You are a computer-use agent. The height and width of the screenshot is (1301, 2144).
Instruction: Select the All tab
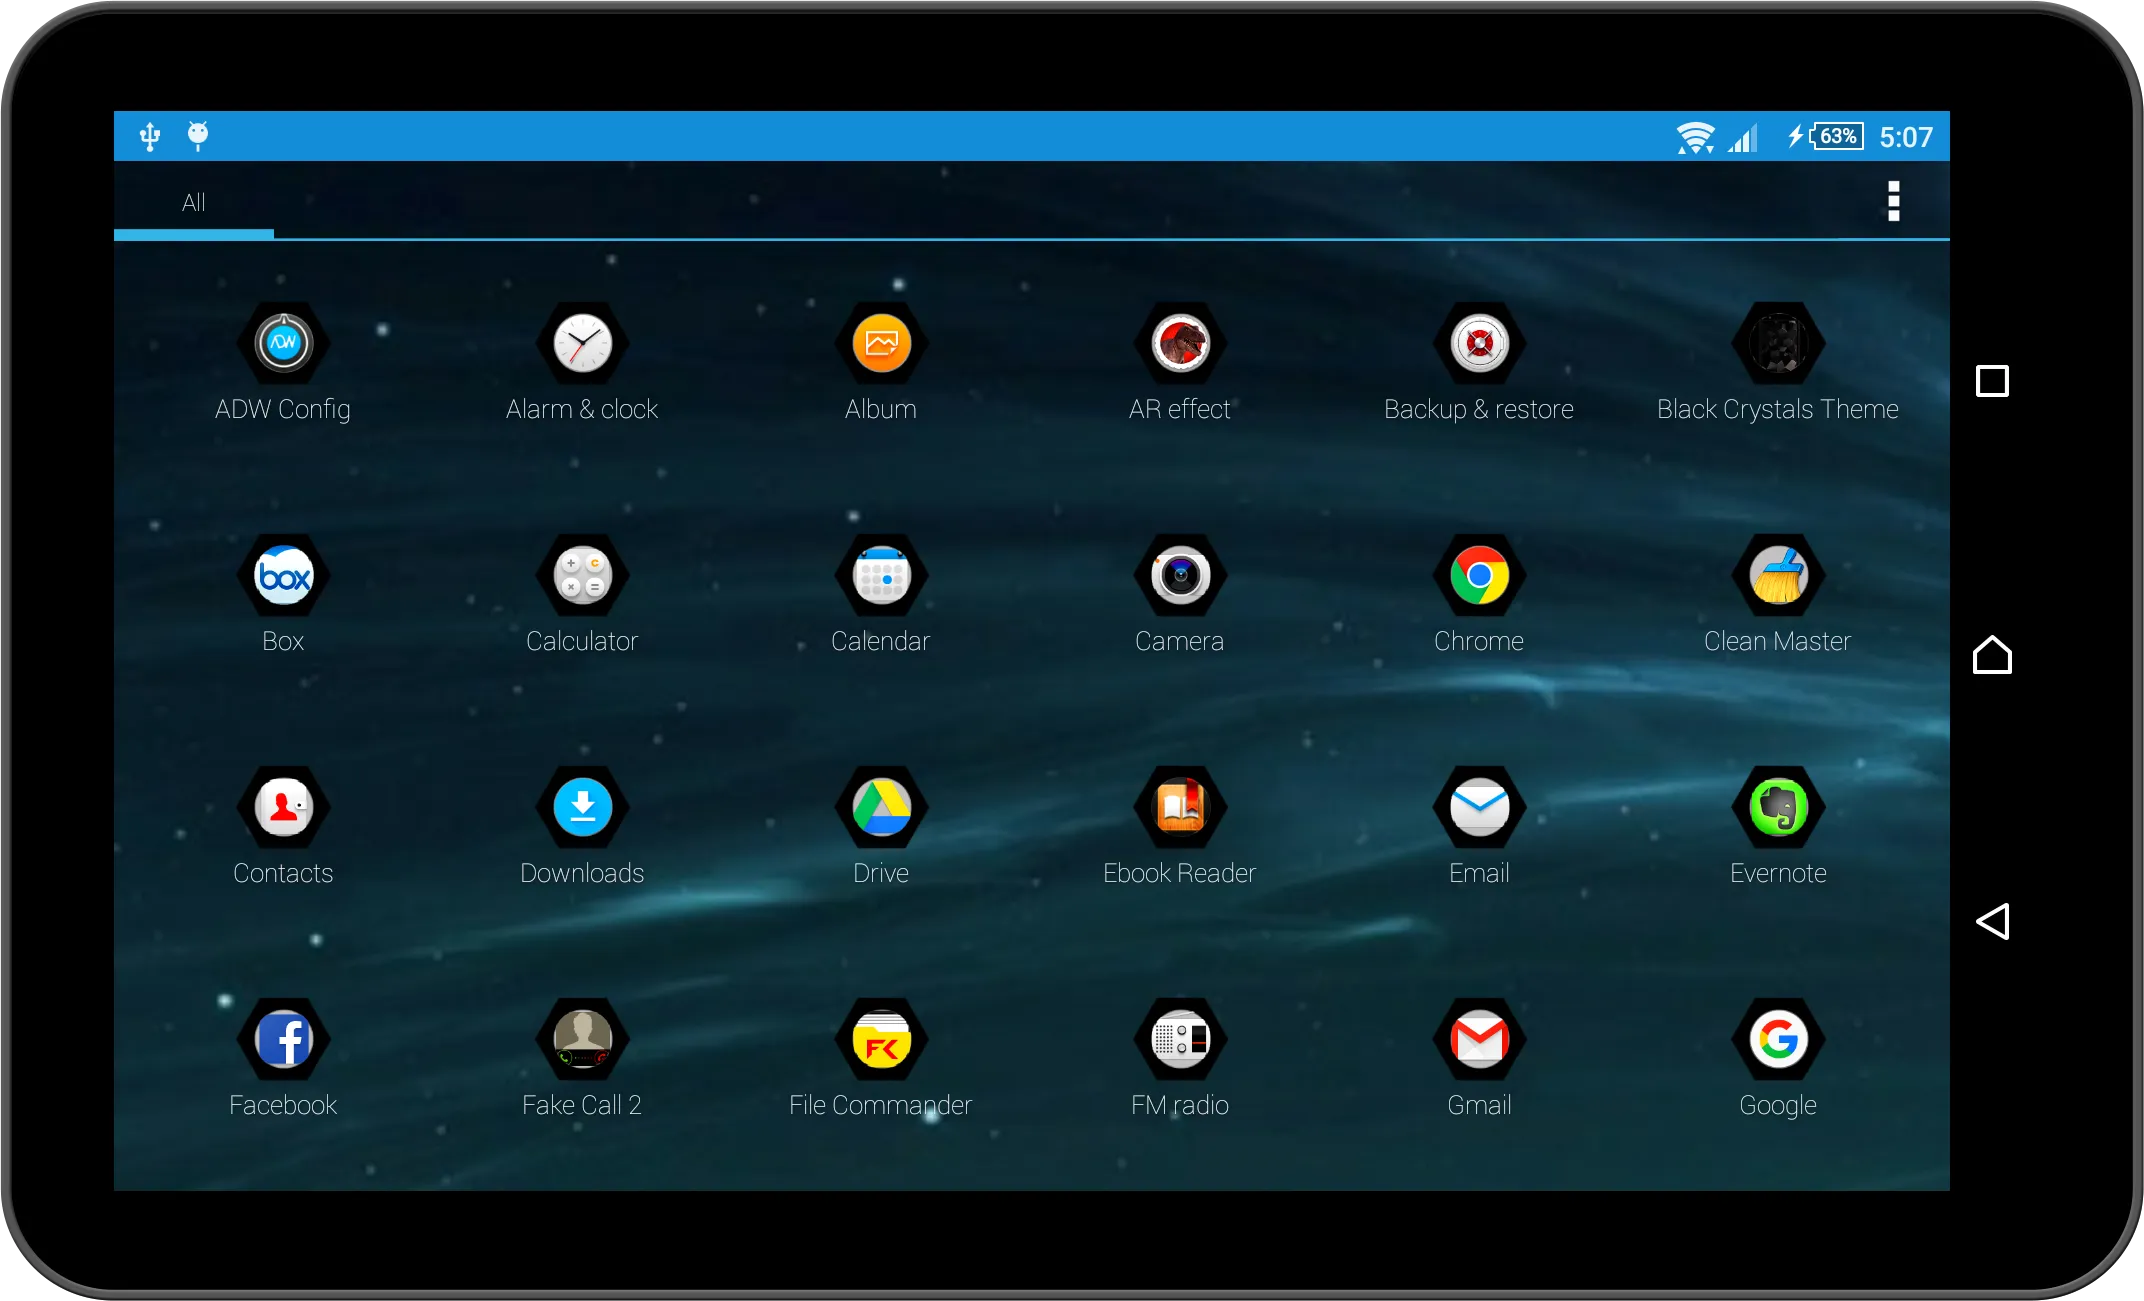point(194,203)
